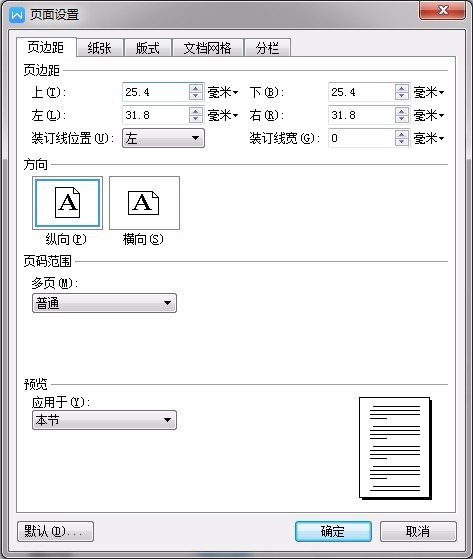Viewport: 473px width, 559px height.
Task: Switch to the 纸张 tab
Action: tap(100, 48)
